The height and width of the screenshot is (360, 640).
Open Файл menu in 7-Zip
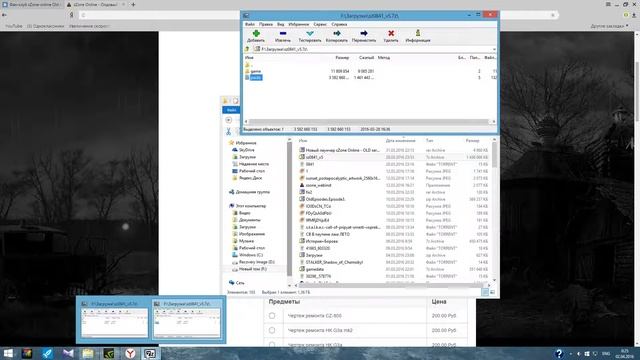coord(250,24)
